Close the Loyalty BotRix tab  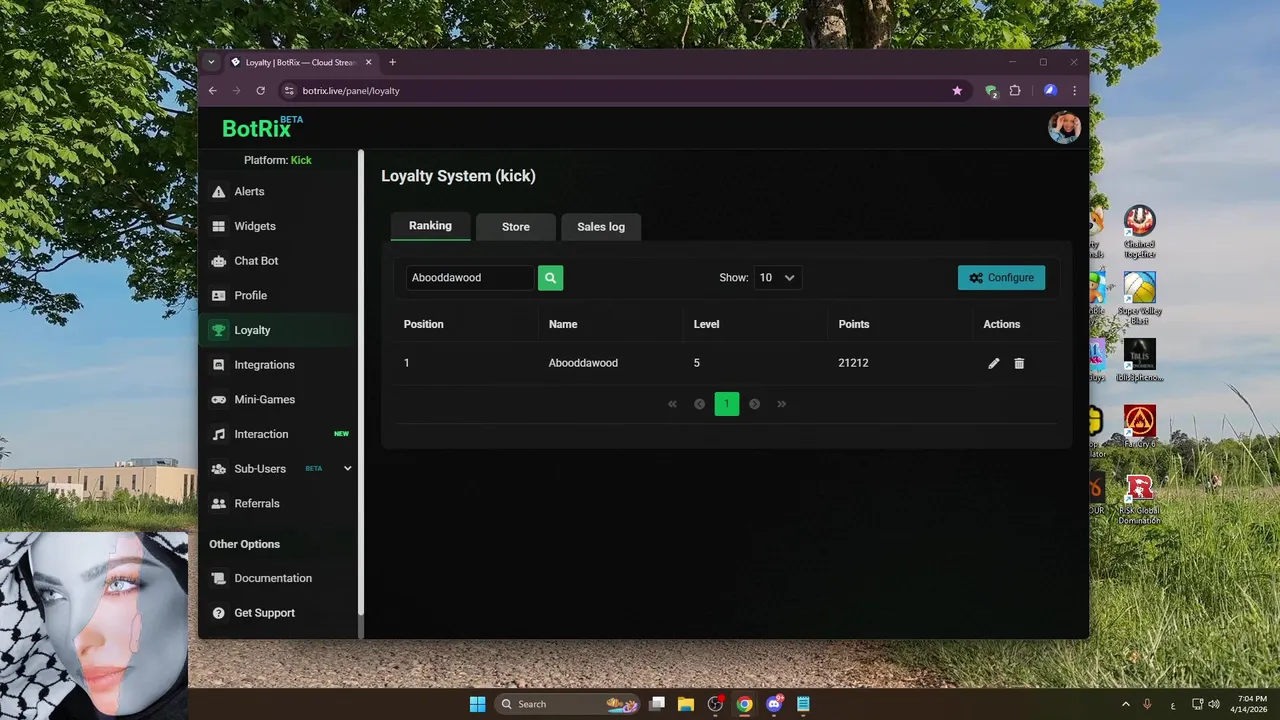[368, 62]
